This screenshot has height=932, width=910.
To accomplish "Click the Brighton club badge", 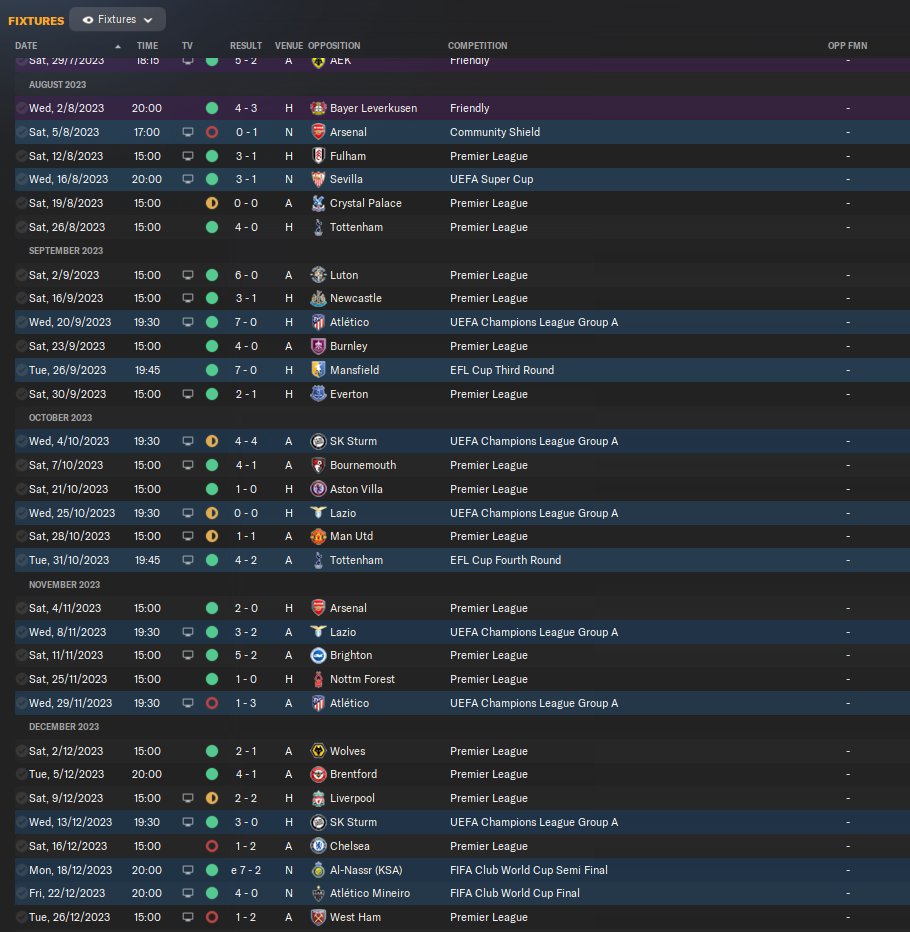I will pos(319,655).
